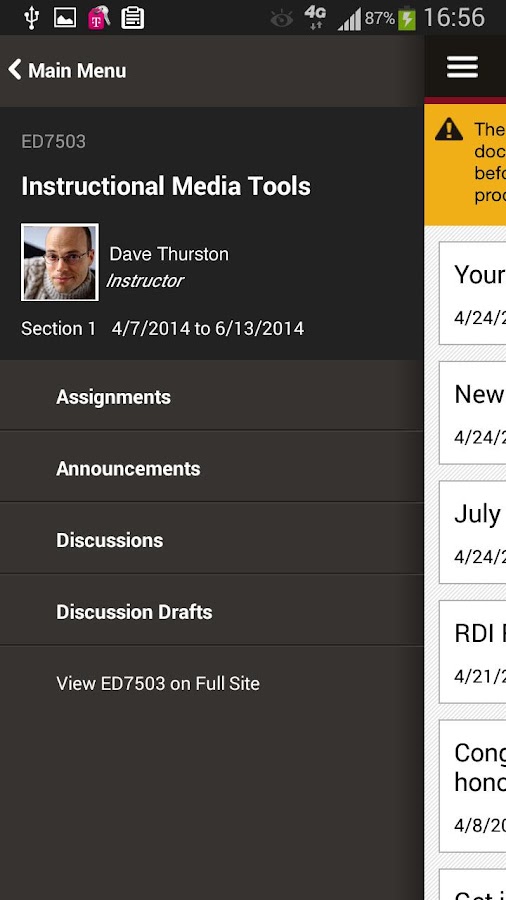506x900 pixels.
Task: Tap the hamburger menu icon
Action: coord(462,67)
